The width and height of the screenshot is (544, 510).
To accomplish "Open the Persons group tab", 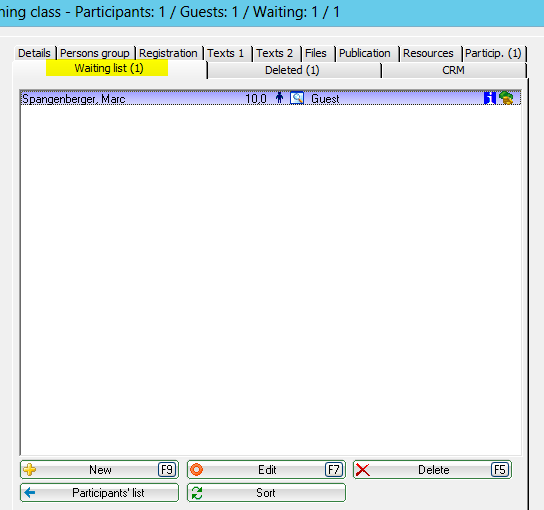I will (95, 53).
